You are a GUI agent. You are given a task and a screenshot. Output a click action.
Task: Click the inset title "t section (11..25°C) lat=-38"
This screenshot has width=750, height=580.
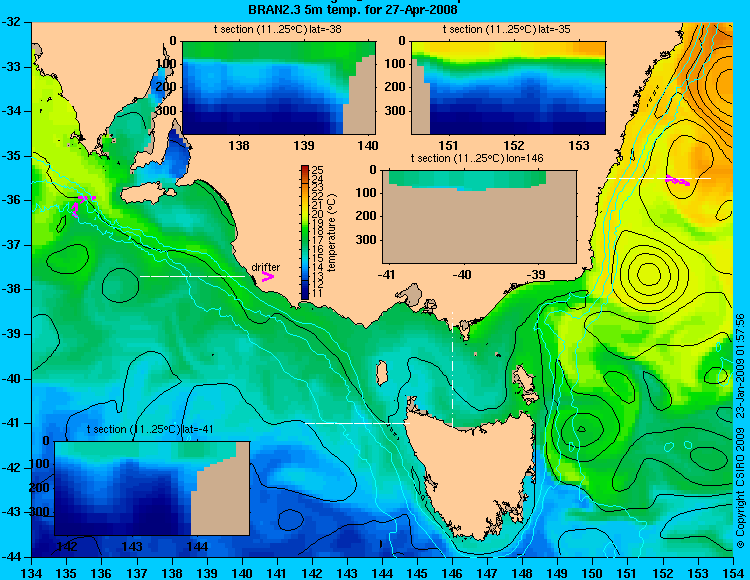point(277,29)
